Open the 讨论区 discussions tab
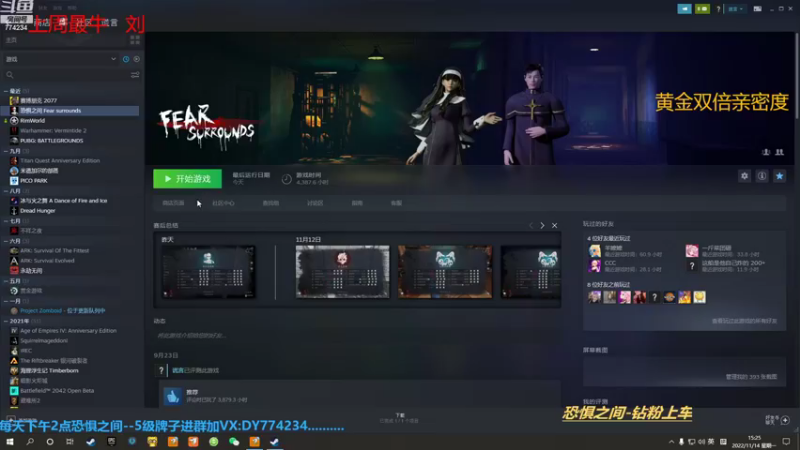Image resolution: width=800 pixels, height=450 pixels. [315, 203]
